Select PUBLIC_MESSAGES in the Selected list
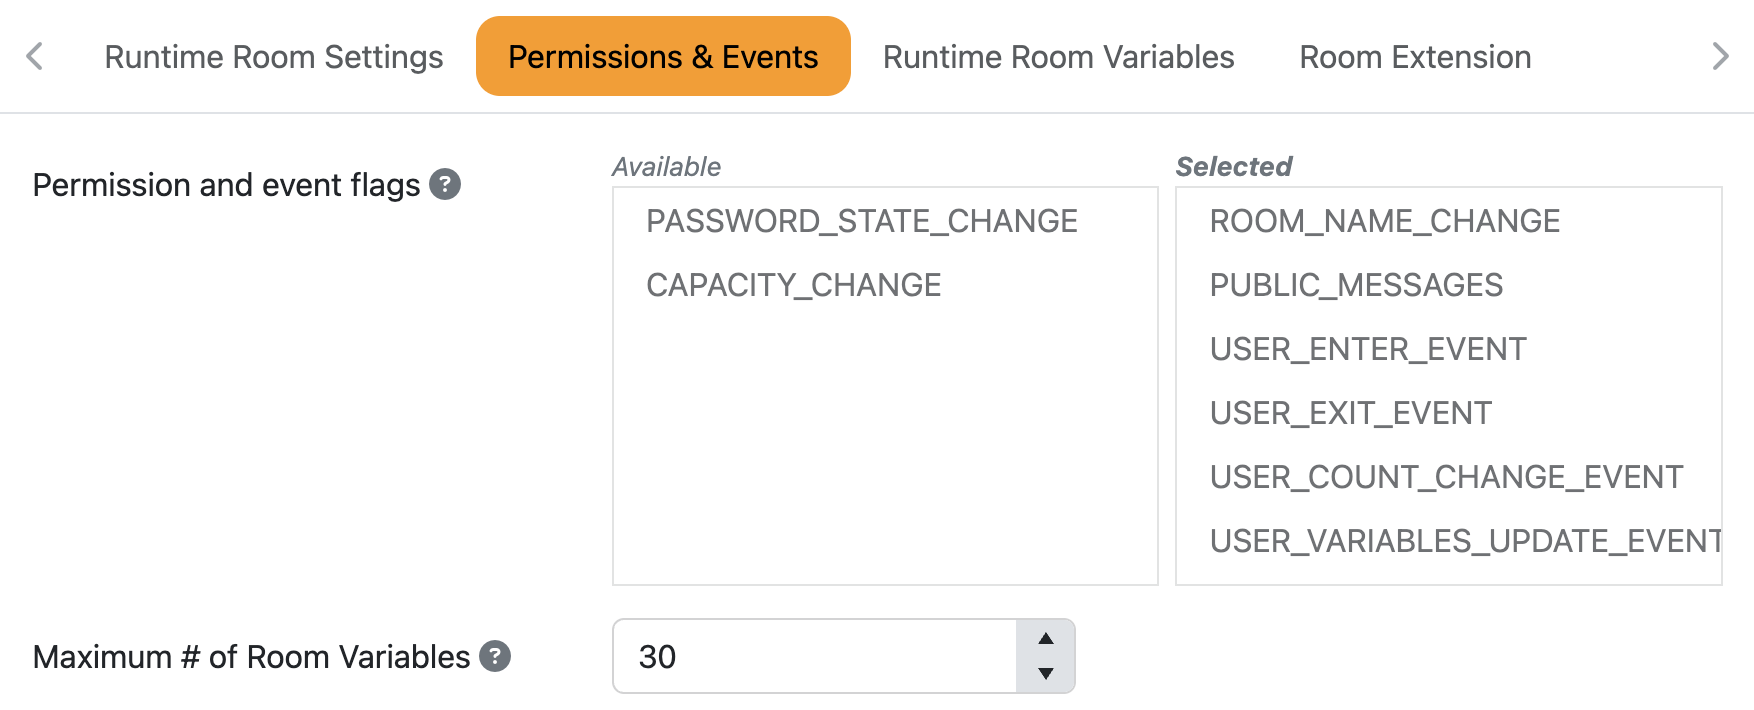This screenshot has height=710, width=1754. [1356, 285]
